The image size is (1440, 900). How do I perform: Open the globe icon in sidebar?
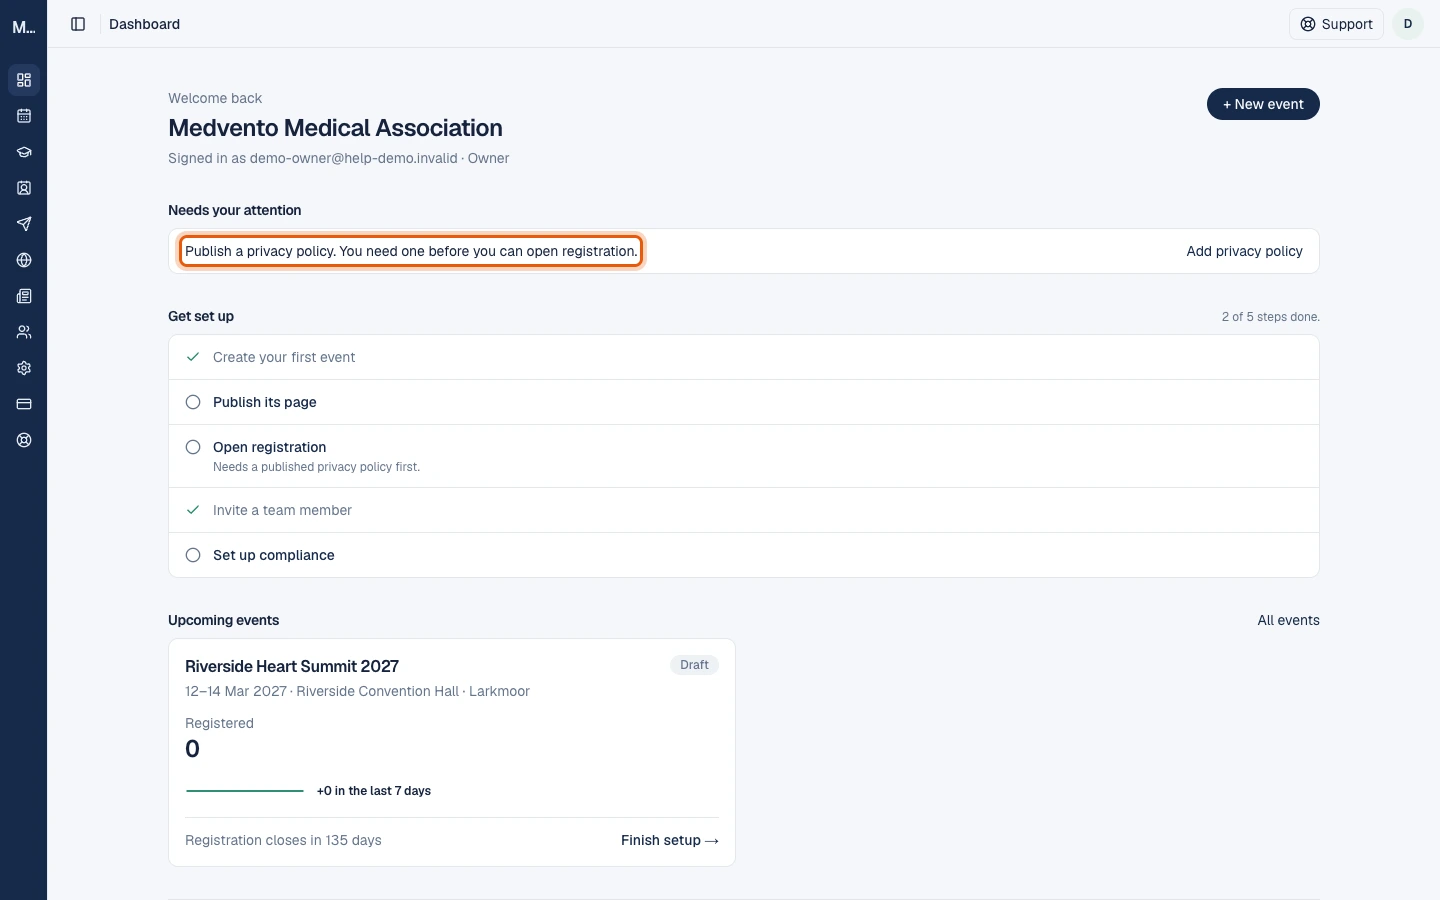click(x=24, y=260)
